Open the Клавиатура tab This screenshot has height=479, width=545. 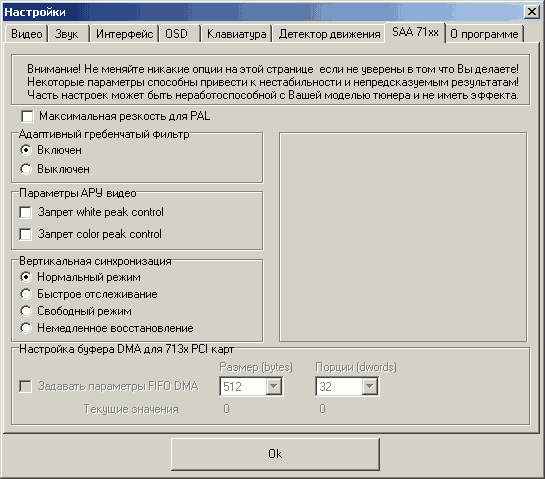[x=236, y=34]
